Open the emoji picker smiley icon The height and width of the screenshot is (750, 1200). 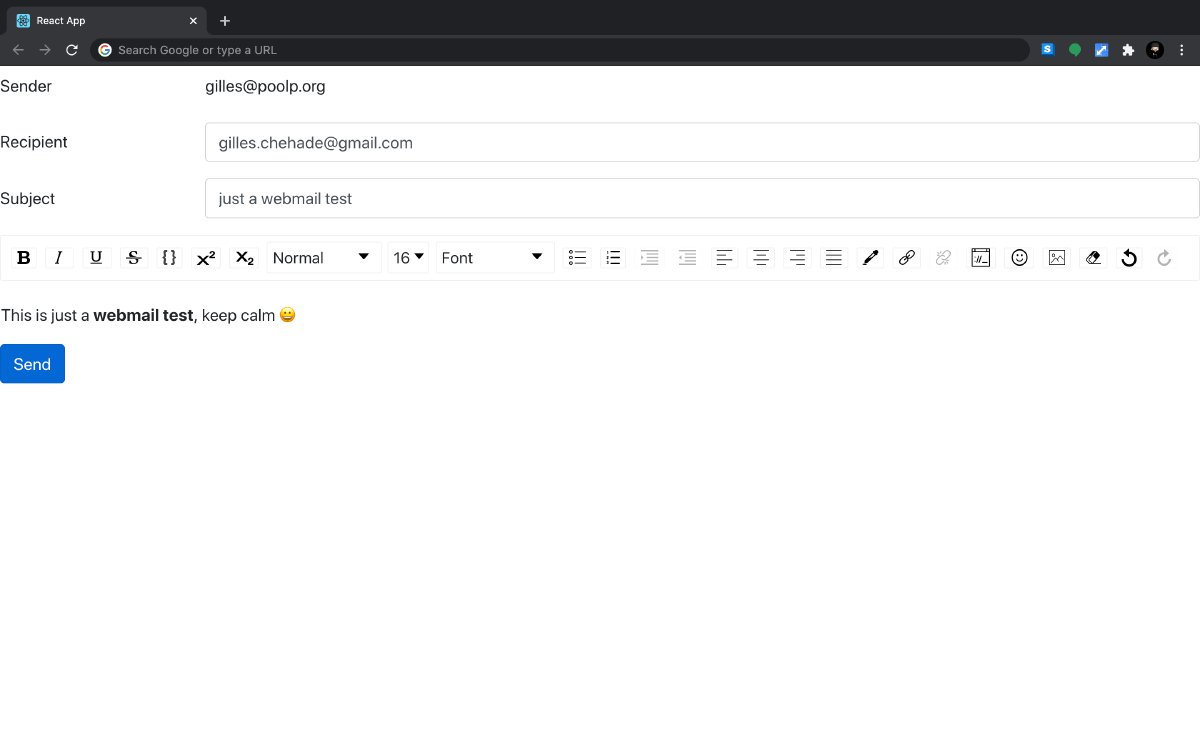pyautogui.click(x=1020, y=258)
